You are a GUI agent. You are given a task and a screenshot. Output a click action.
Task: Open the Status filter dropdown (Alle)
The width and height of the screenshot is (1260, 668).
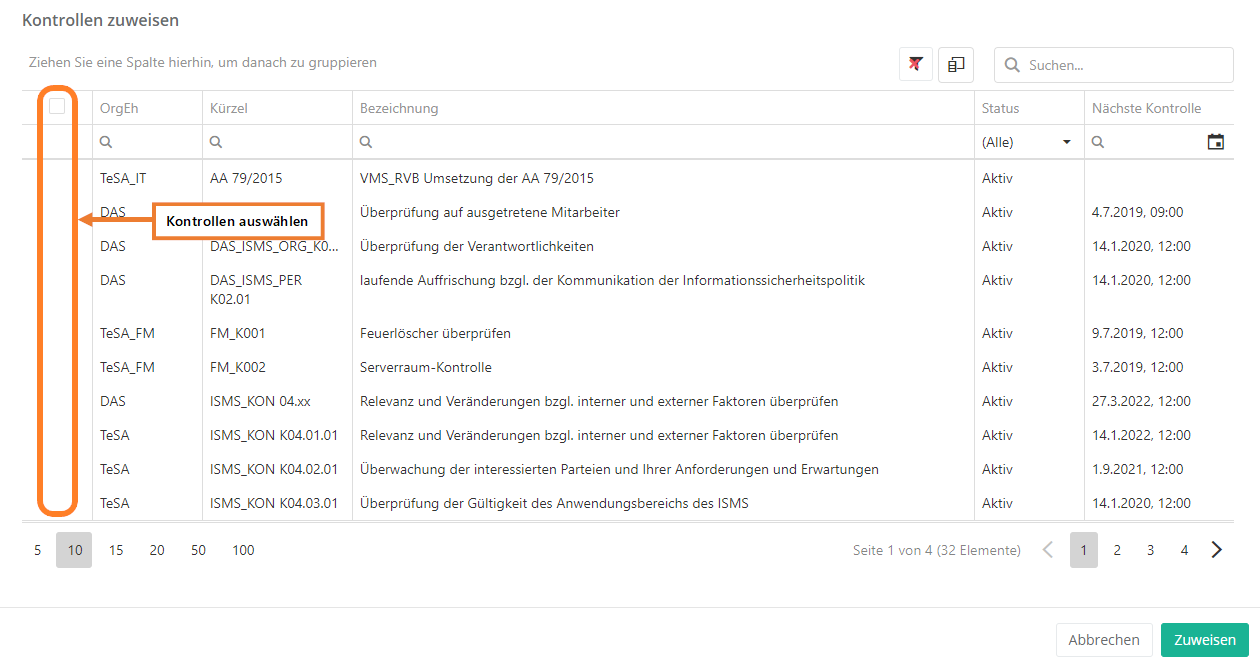point(1027,142)
